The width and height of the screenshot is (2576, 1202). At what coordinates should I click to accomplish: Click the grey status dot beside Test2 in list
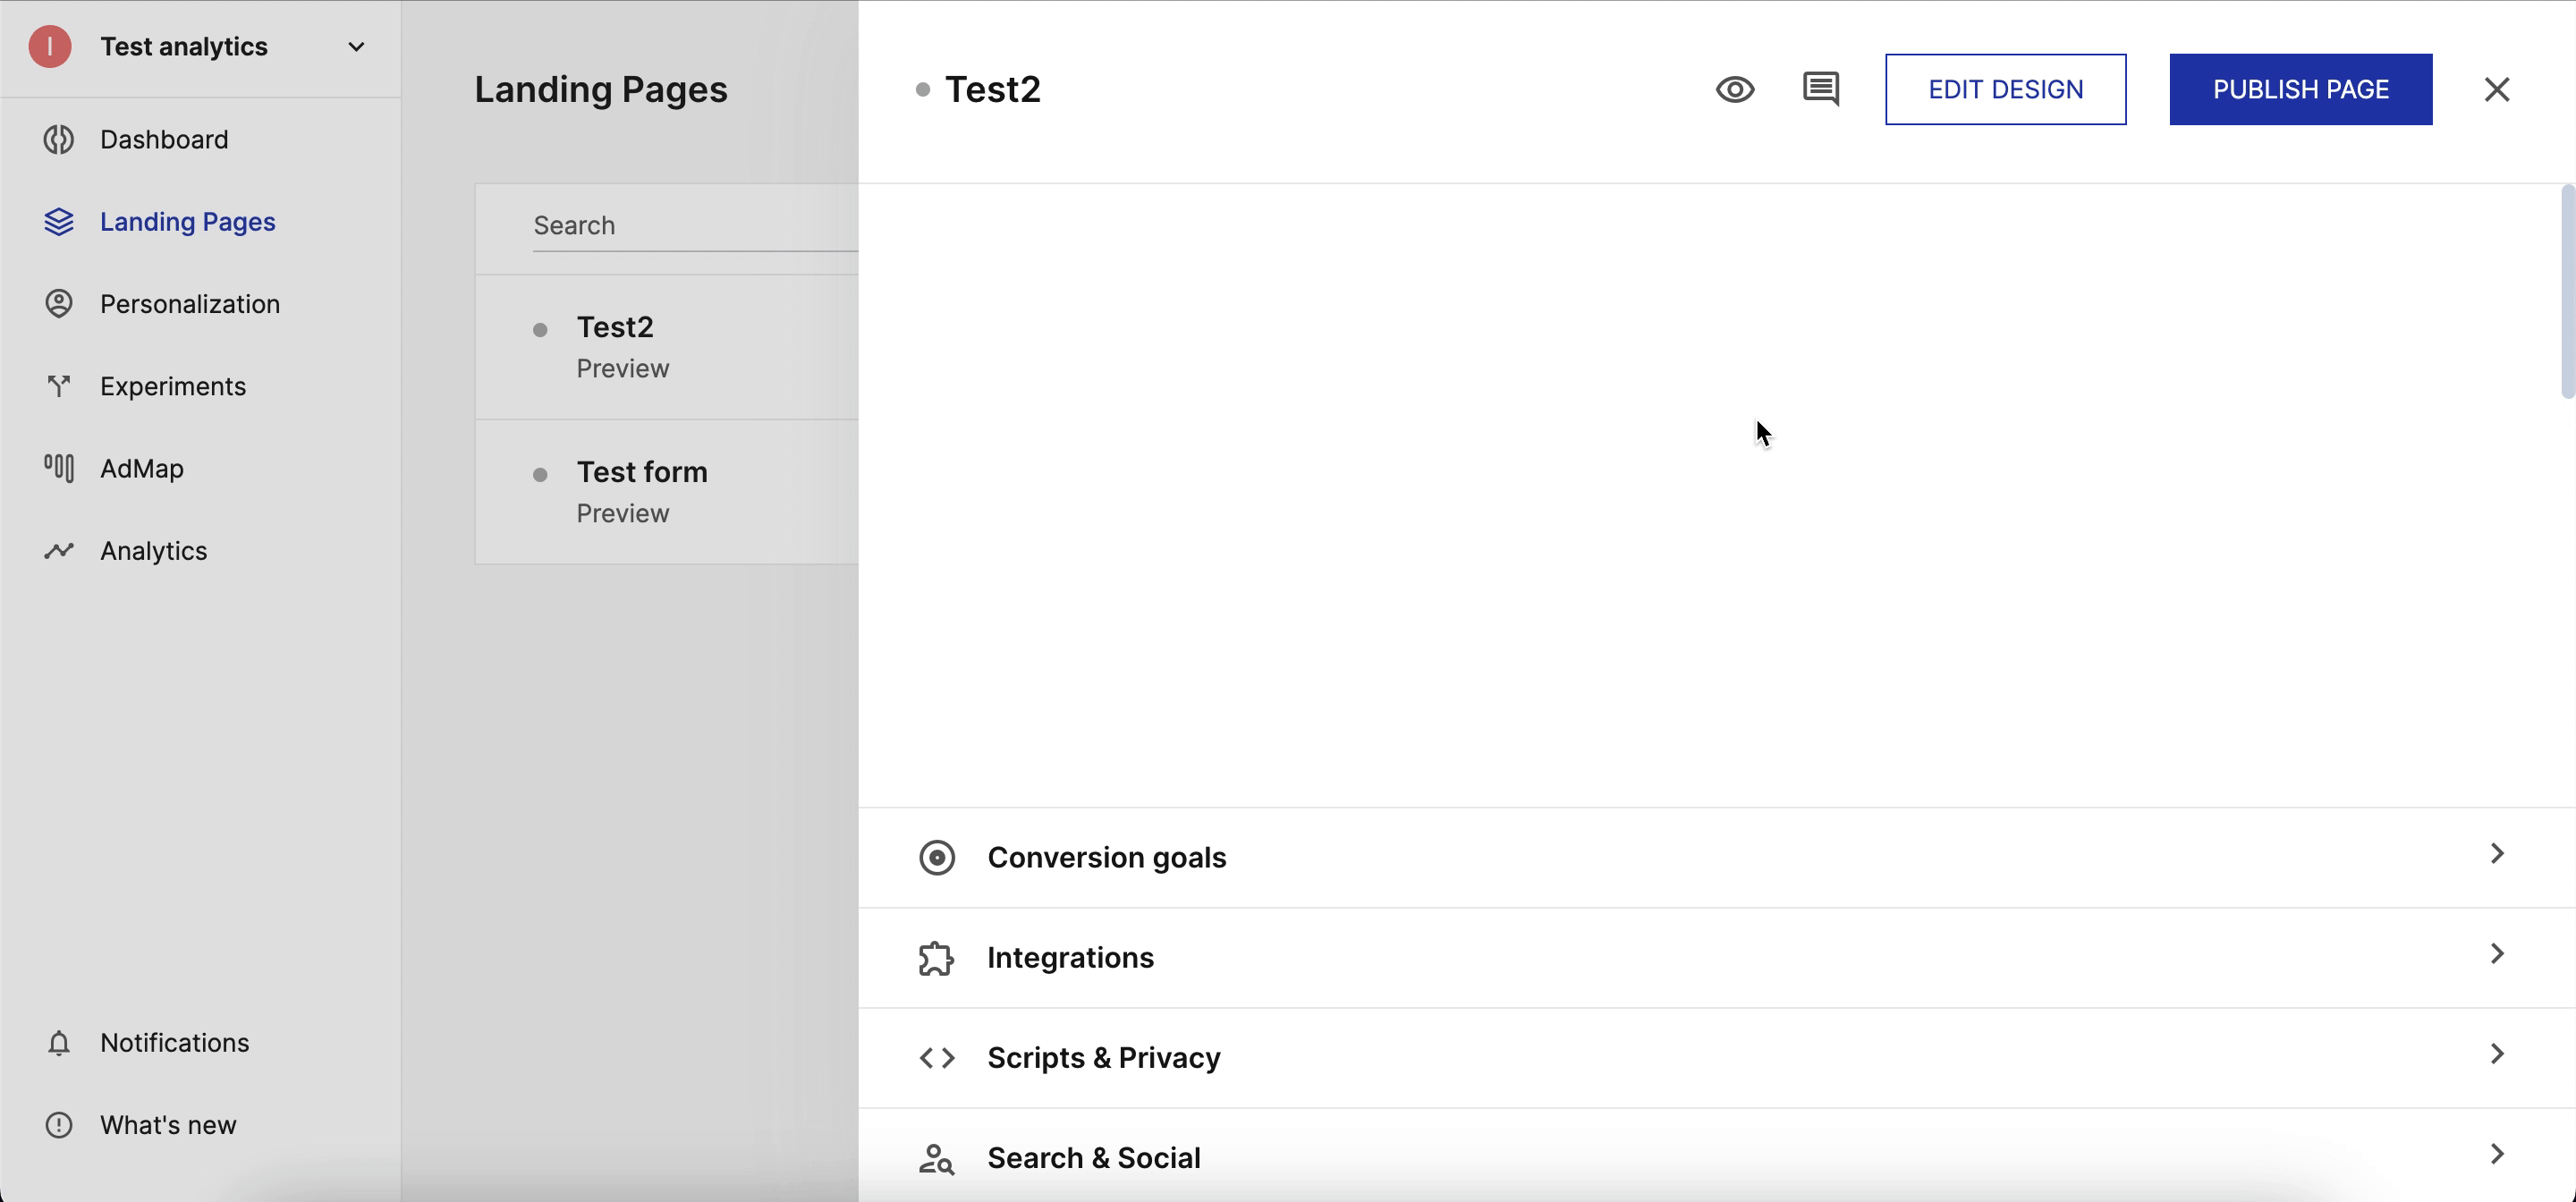(540, 330)
